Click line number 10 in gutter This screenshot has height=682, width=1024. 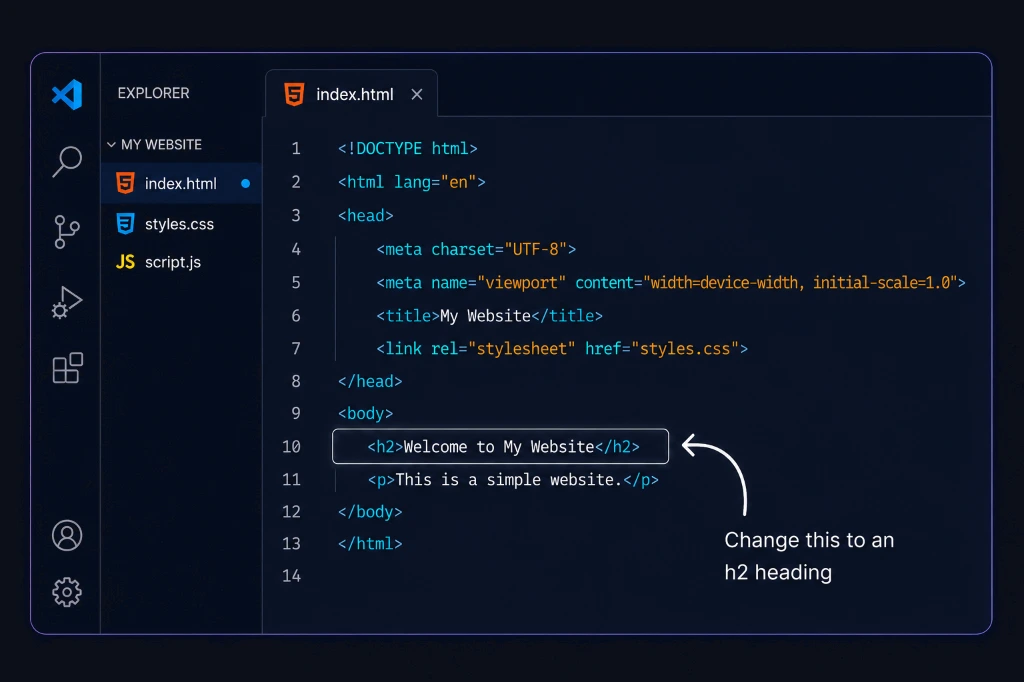[x=291, y=447]
